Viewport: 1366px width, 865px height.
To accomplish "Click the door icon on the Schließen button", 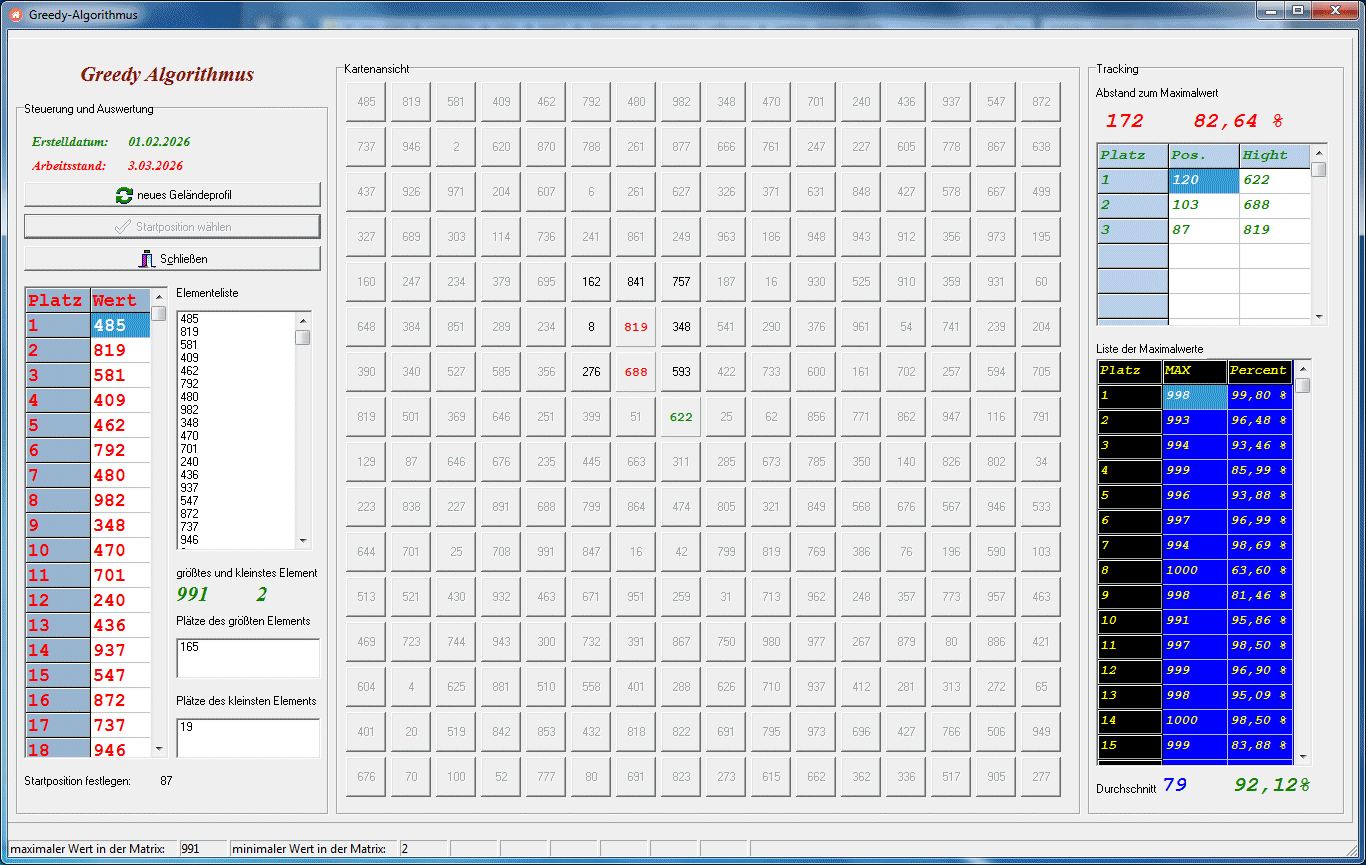I will [147, 259].
